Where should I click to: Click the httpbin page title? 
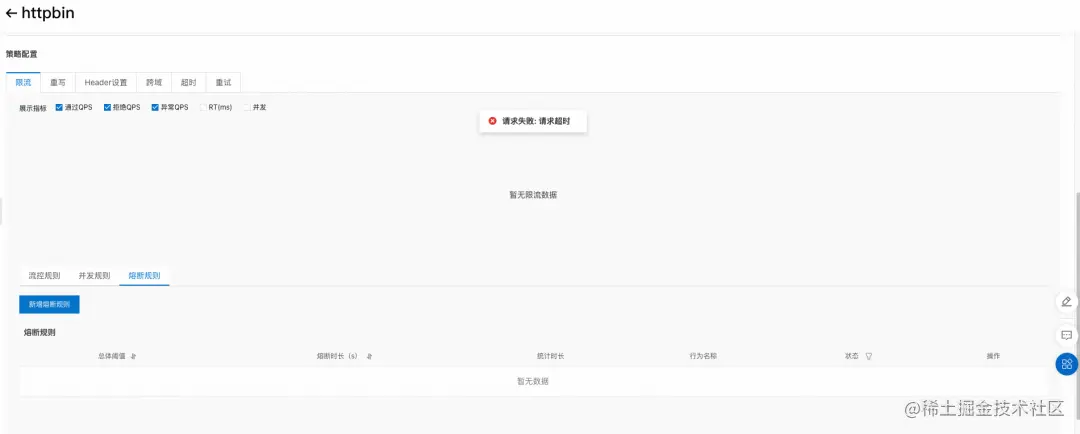(48, 13)
